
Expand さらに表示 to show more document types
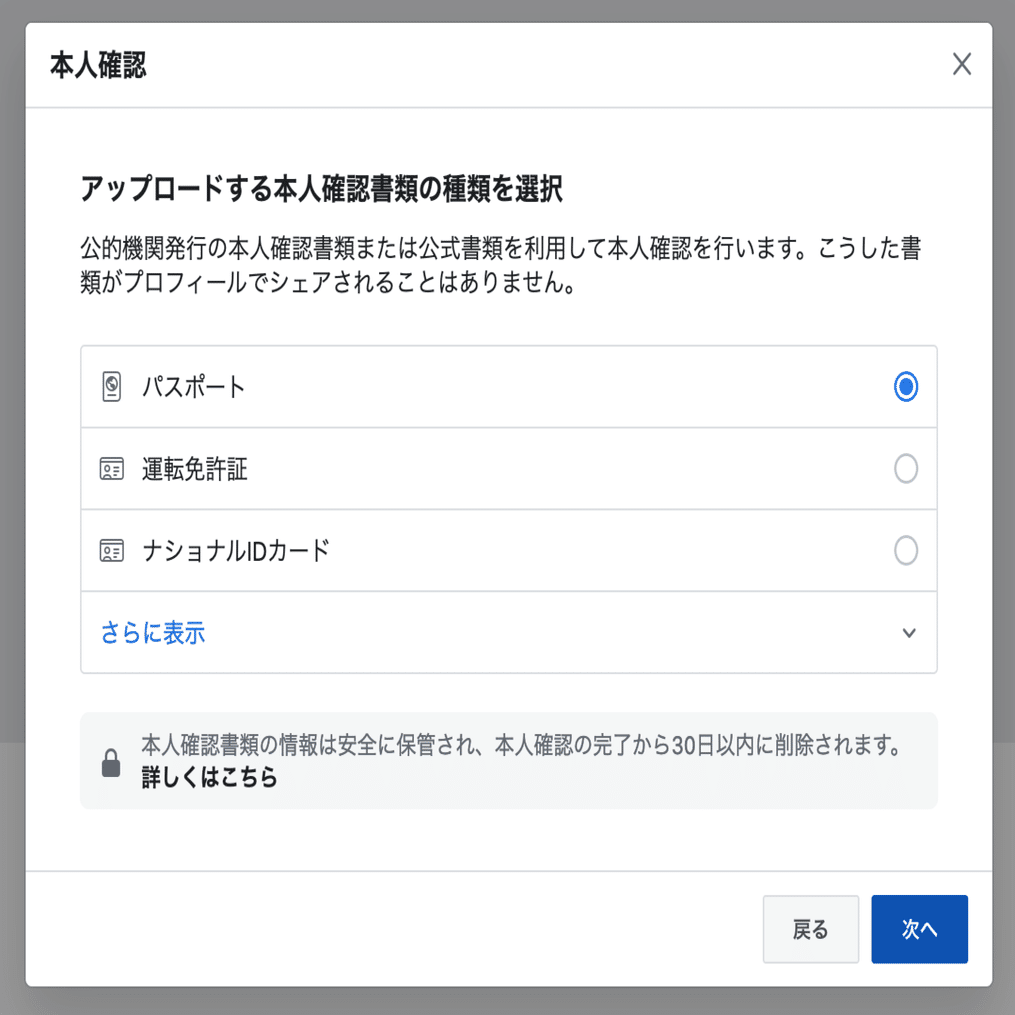coord(151,632)
